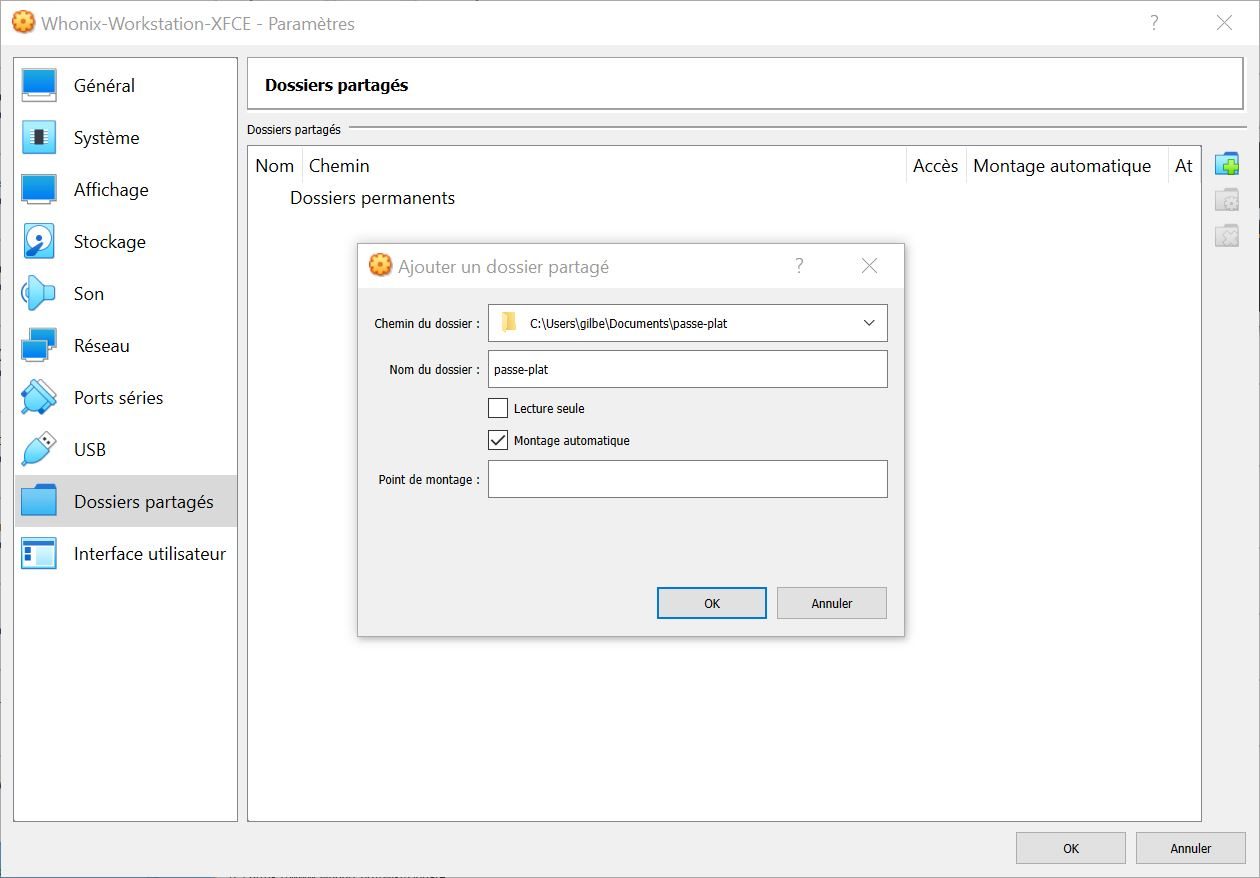This screenshot has width=1260, height=878.
Task: Confirm with OK in the Ajouter dialog
Action: [x=712, y=603]
